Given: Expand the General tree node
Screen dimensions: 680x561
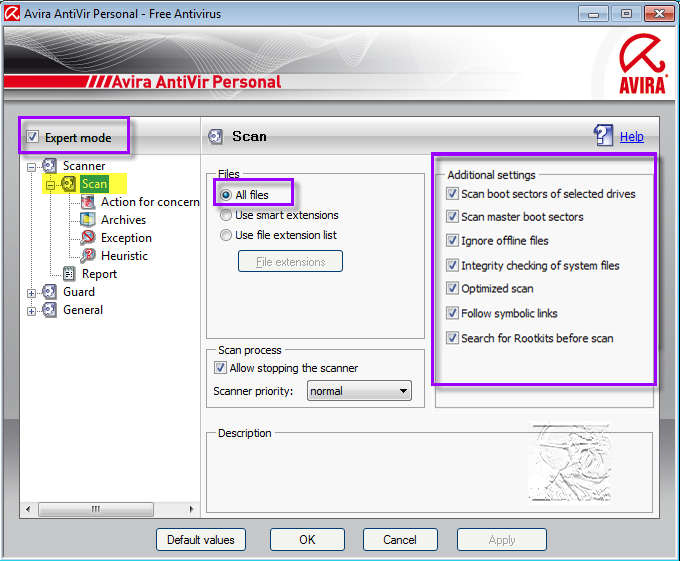Looking at the screenshot, I should [x=32, y=310].
